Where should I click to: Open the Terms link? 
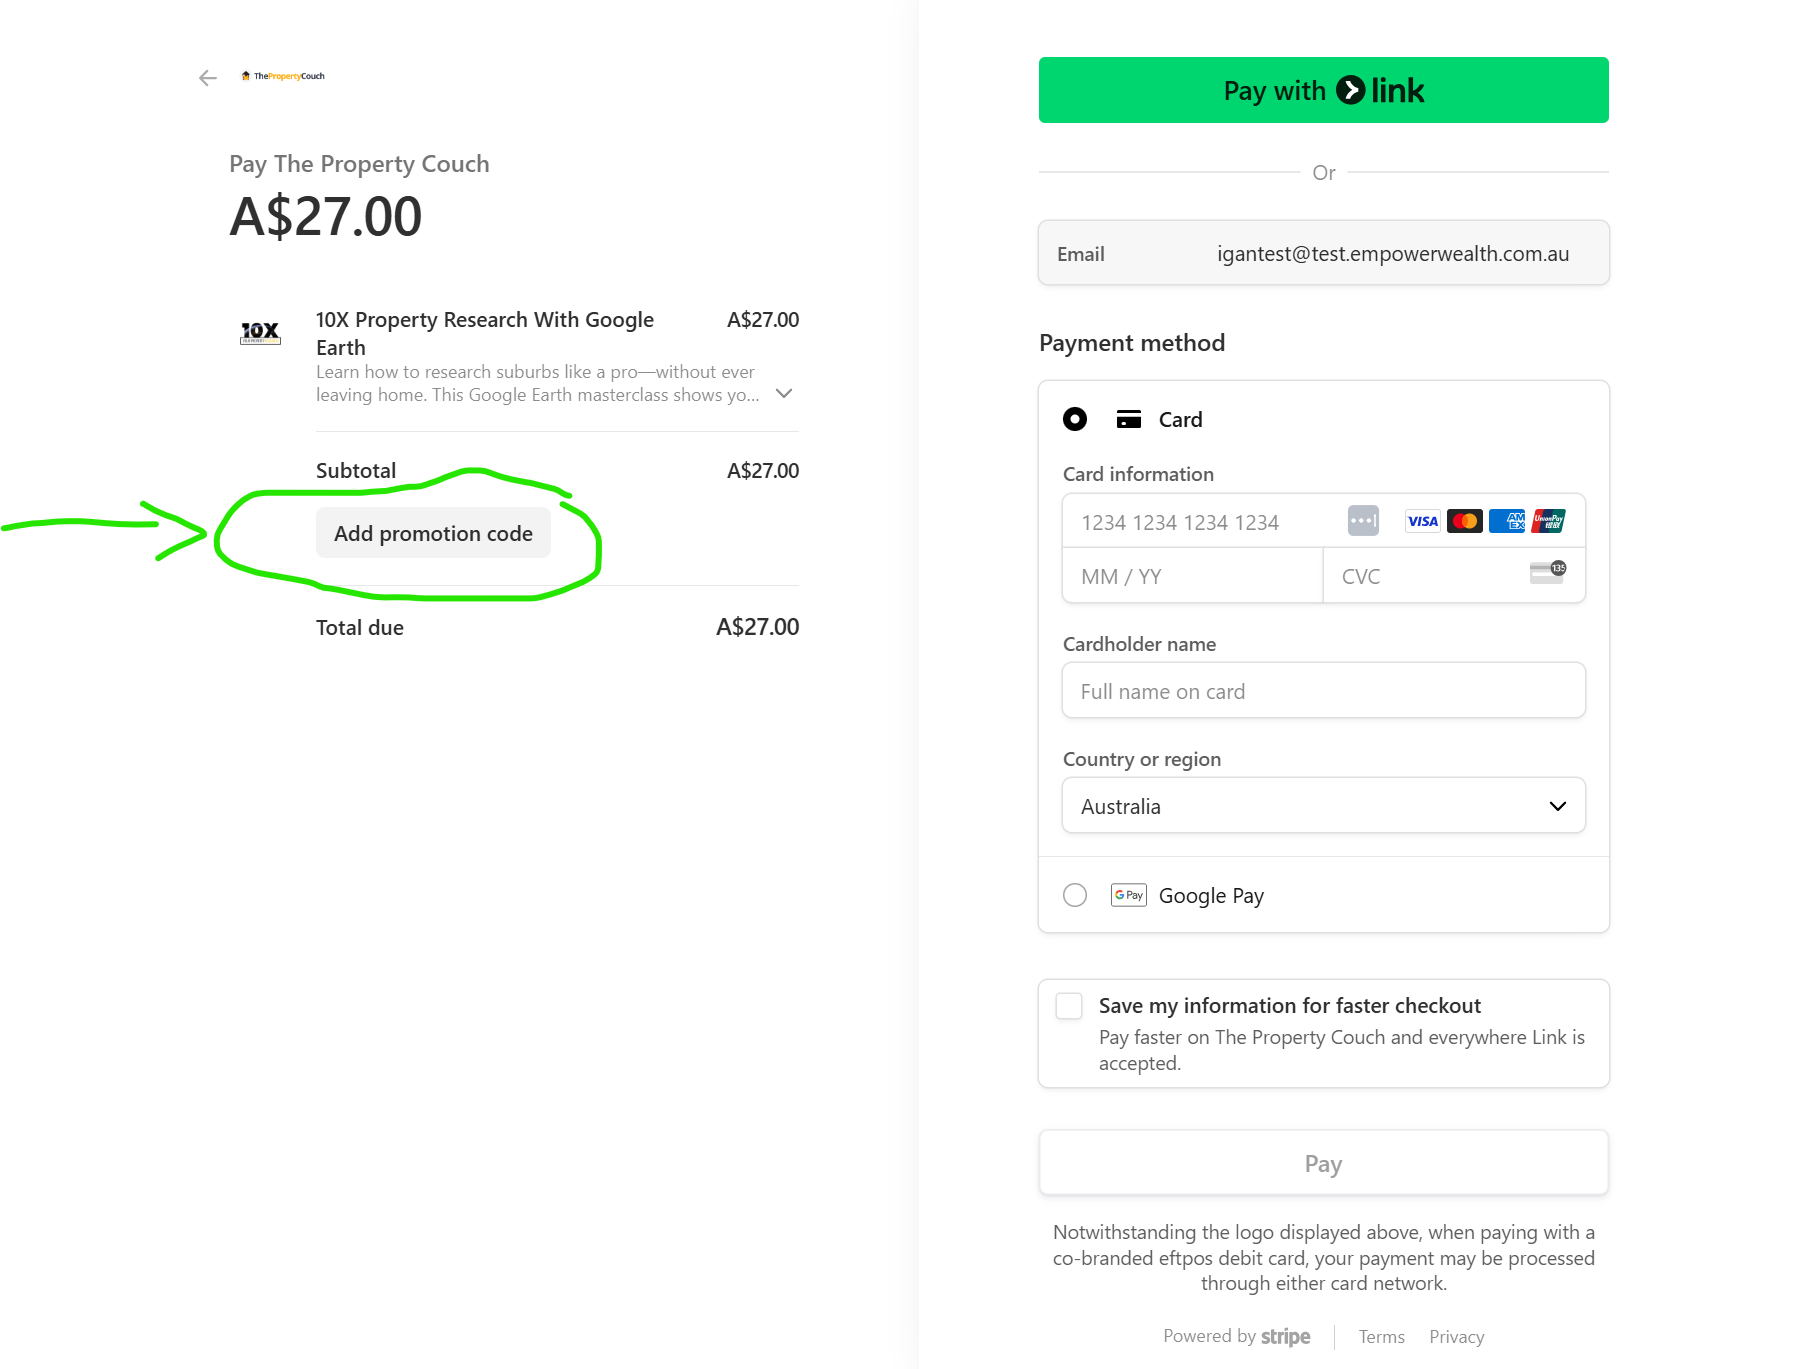point(1381,1337)
